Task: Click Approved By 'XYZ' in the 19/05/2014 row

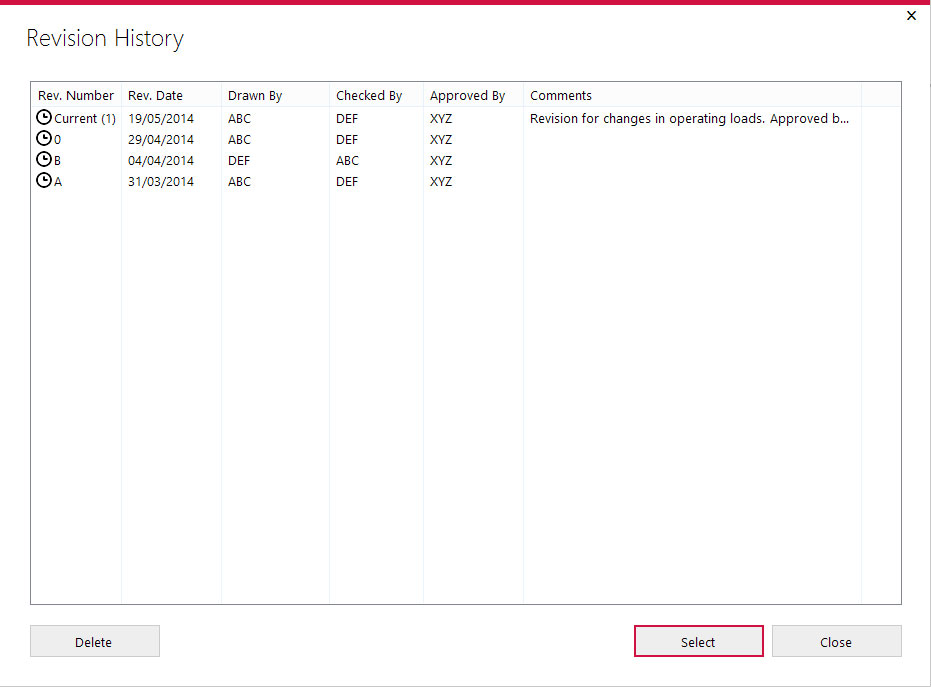Action: pyautogui.click(x=441, y=119)
